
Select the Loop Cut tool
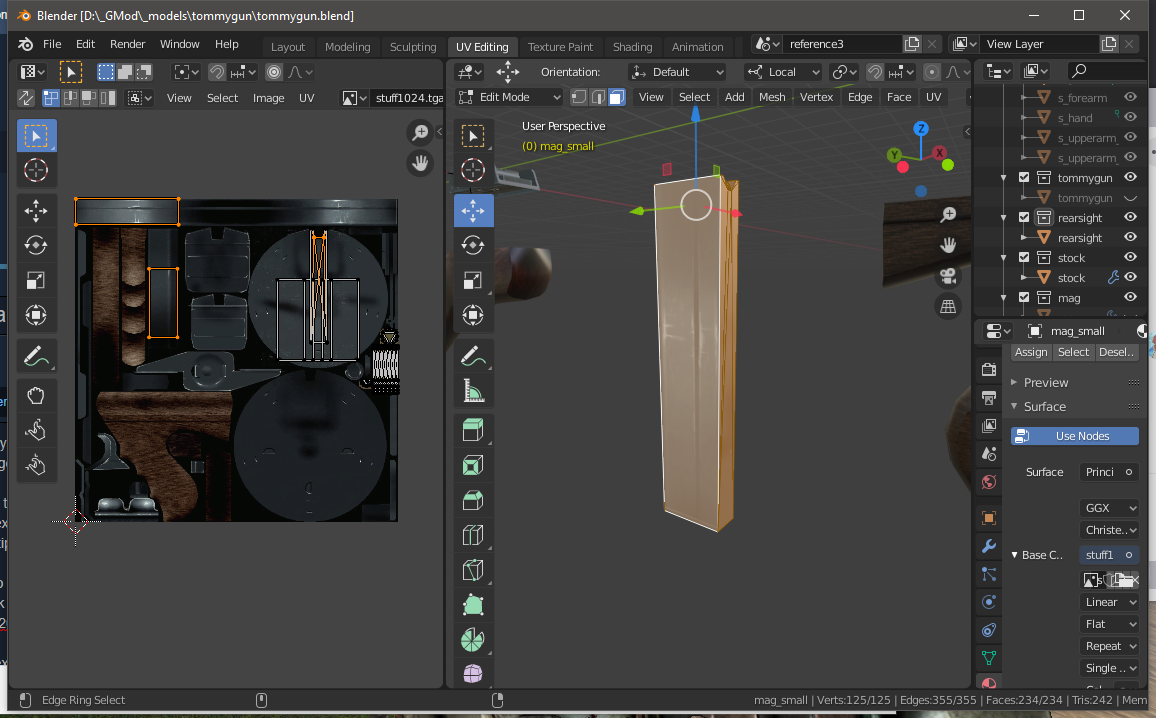[x=473, y=536]
